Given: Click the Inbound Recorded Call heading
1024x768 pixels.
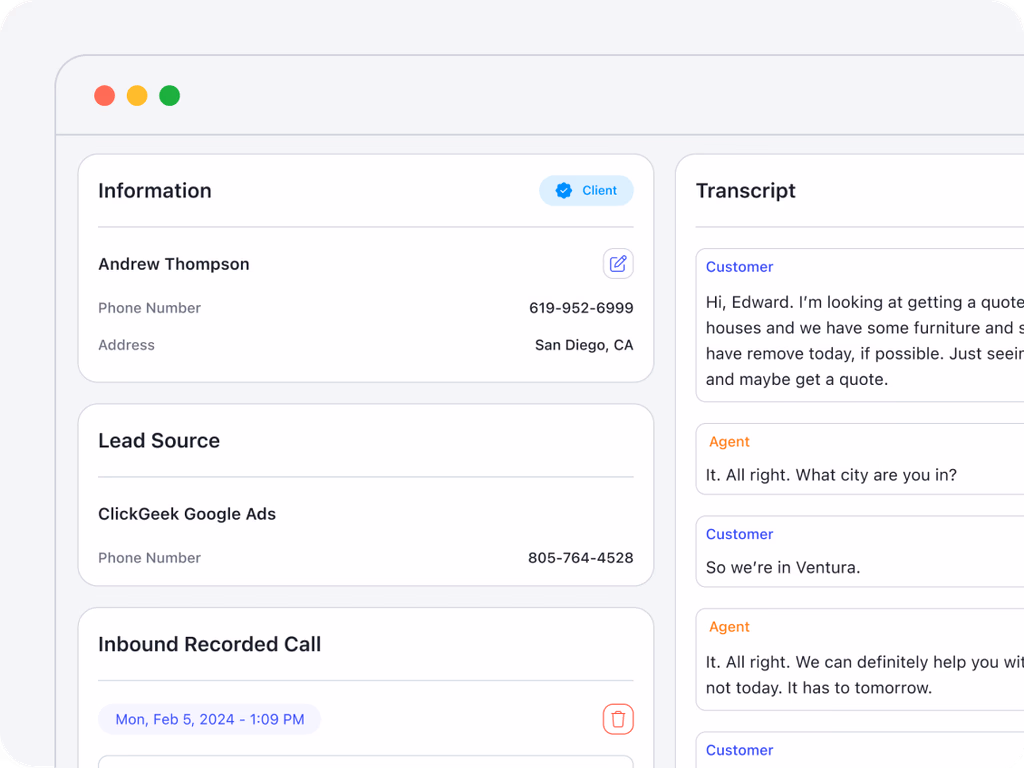Looking at the screenshot, I should [209, 645].
